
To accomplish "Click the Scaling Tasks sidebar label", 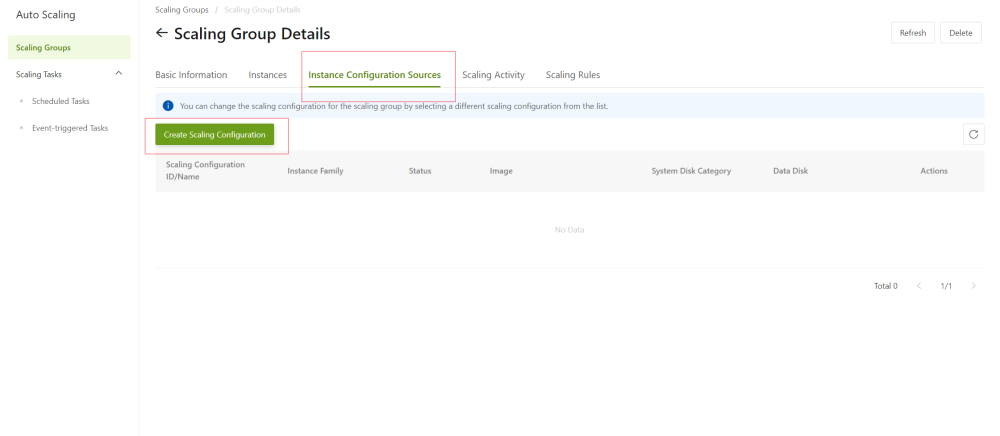I will click(39, 74).
